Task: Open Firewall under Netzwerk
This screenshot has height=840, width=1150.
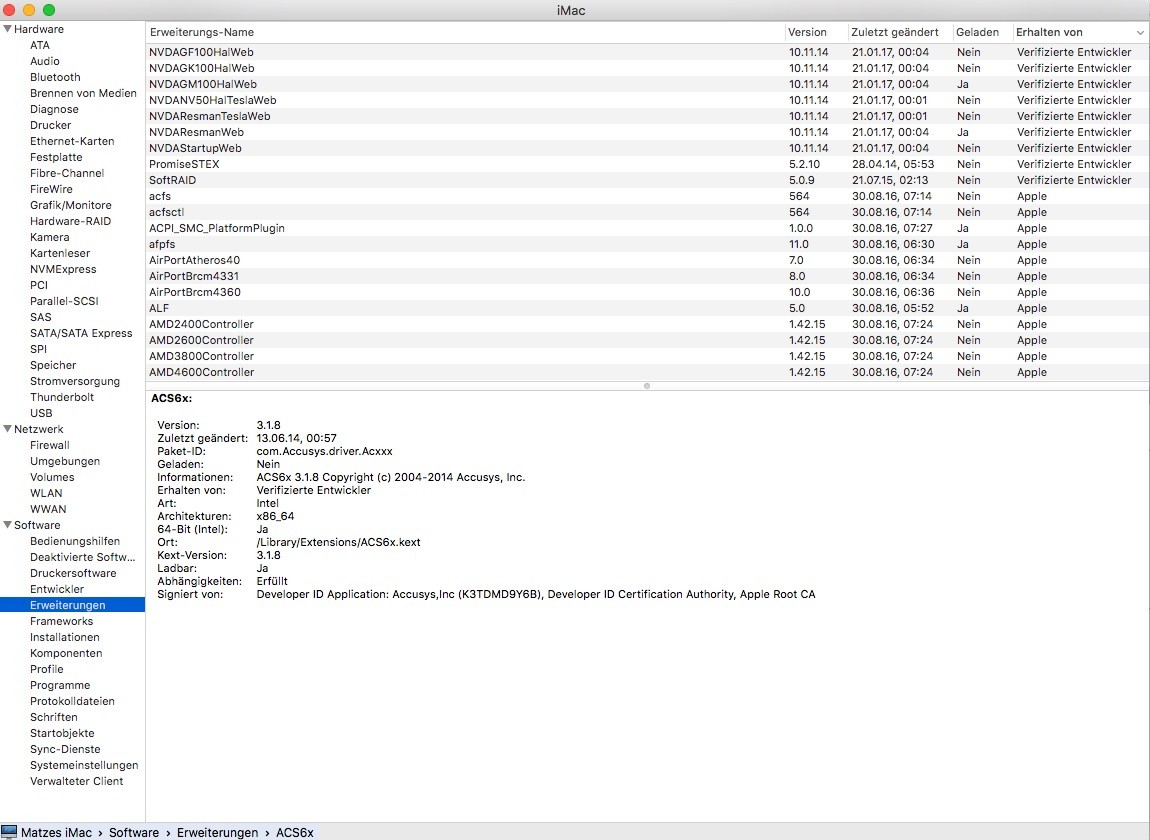Action: [x=50, y=445]
